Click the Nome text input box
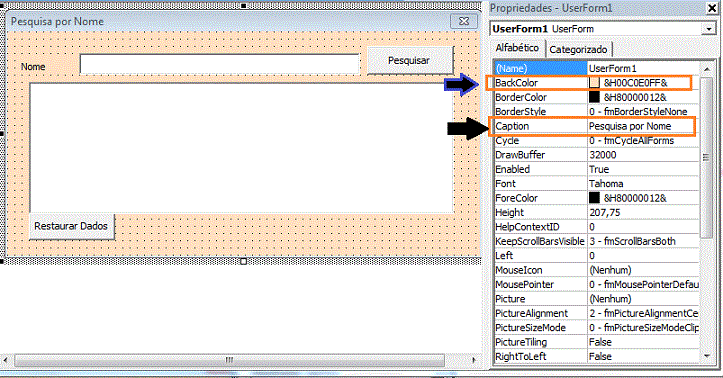This screenshot has height=378, width=723. (x=219, y=65)
